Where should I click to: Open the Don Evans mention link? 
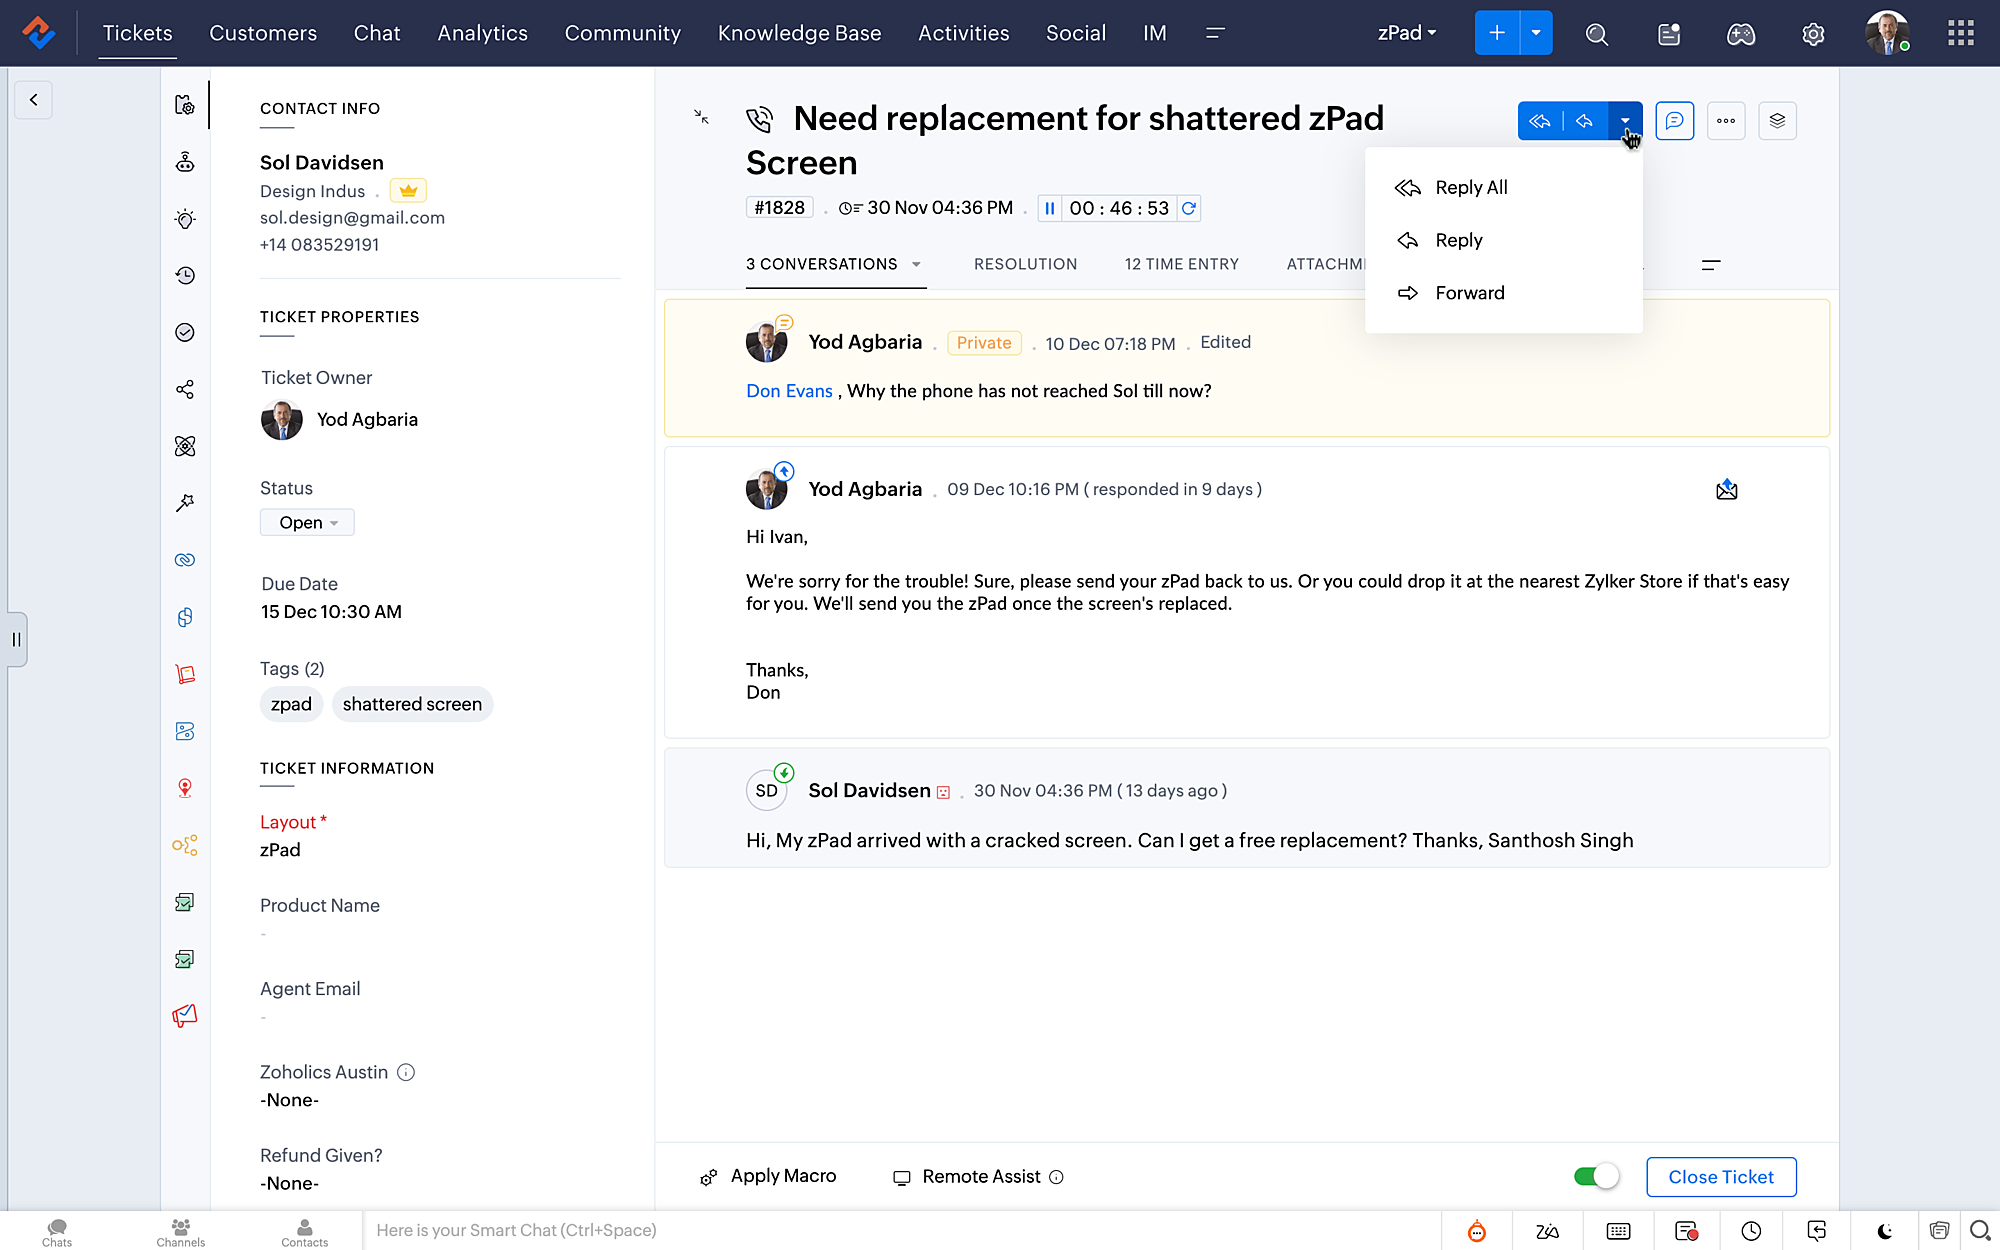coord(789,391)
